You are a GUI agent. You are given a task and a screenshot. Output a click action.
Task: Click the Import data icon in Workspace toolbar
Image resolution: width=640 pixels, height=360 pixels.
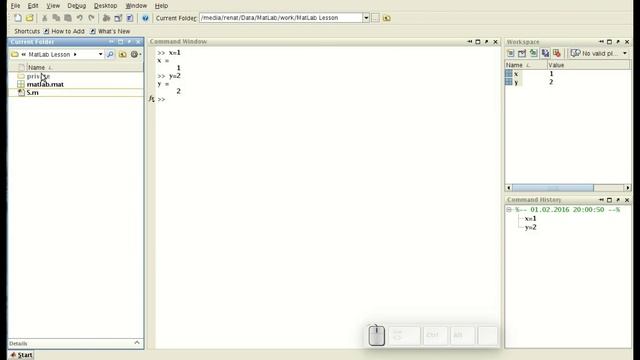[x=533, y=53]
